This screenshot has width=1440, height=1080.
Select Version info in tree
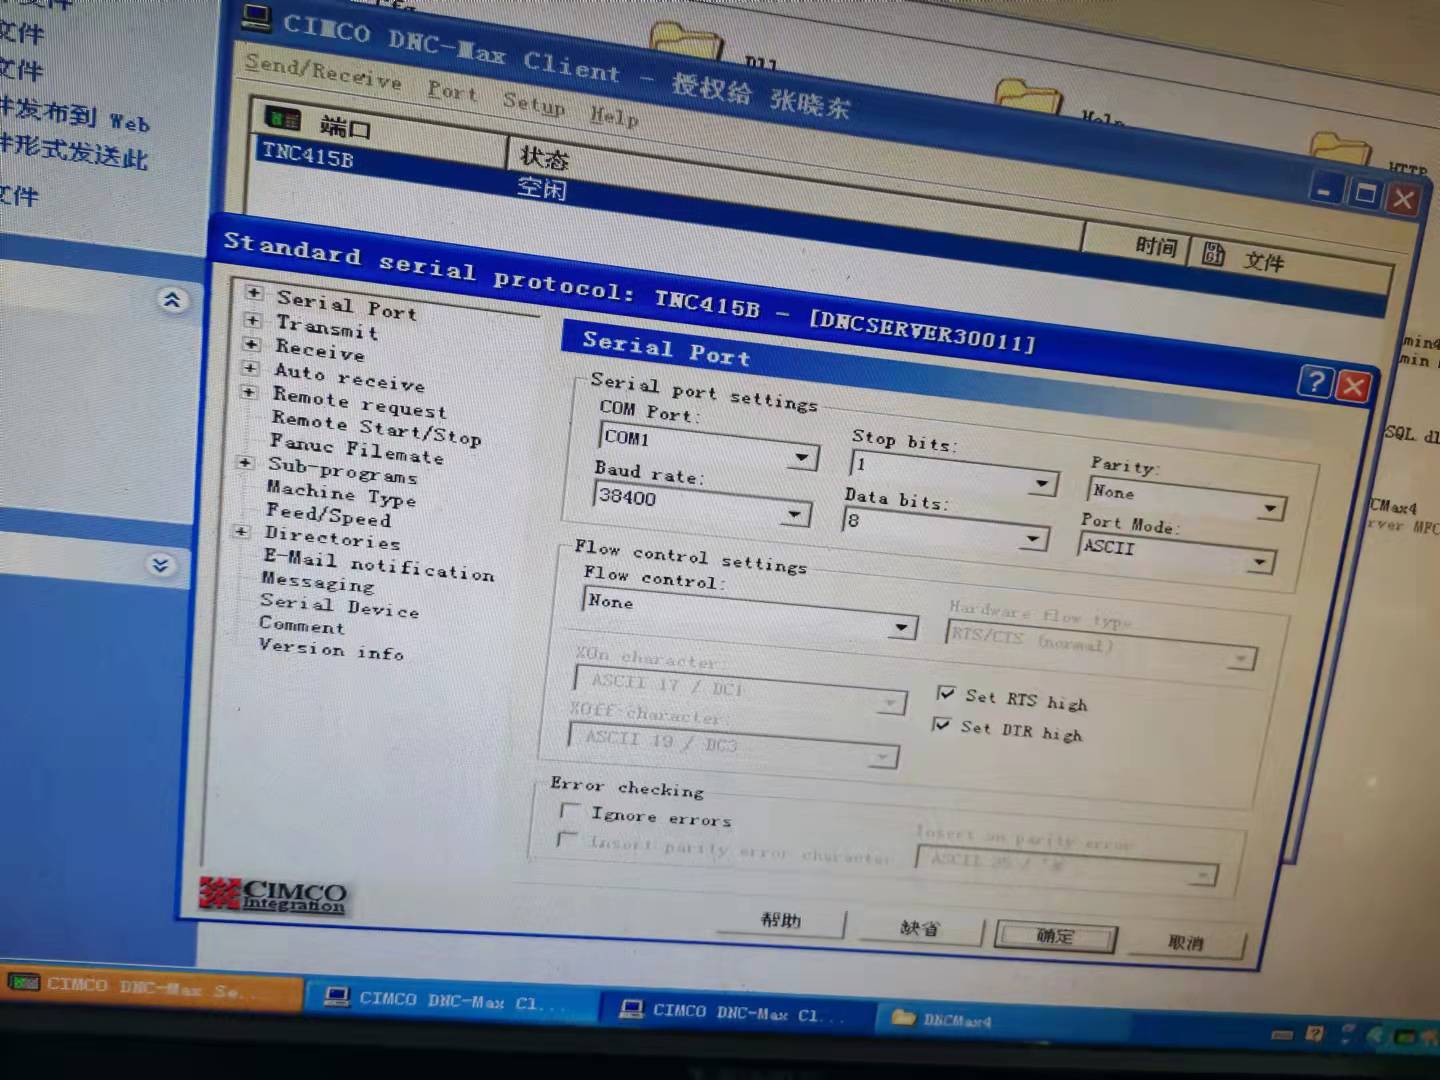click(331, 649)
